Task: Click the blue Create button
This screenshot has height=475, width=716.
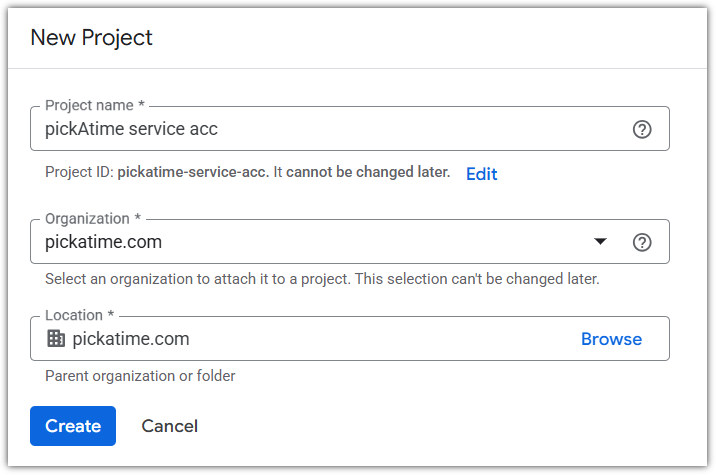Action: pyautogui.click(x=73, y=426)
